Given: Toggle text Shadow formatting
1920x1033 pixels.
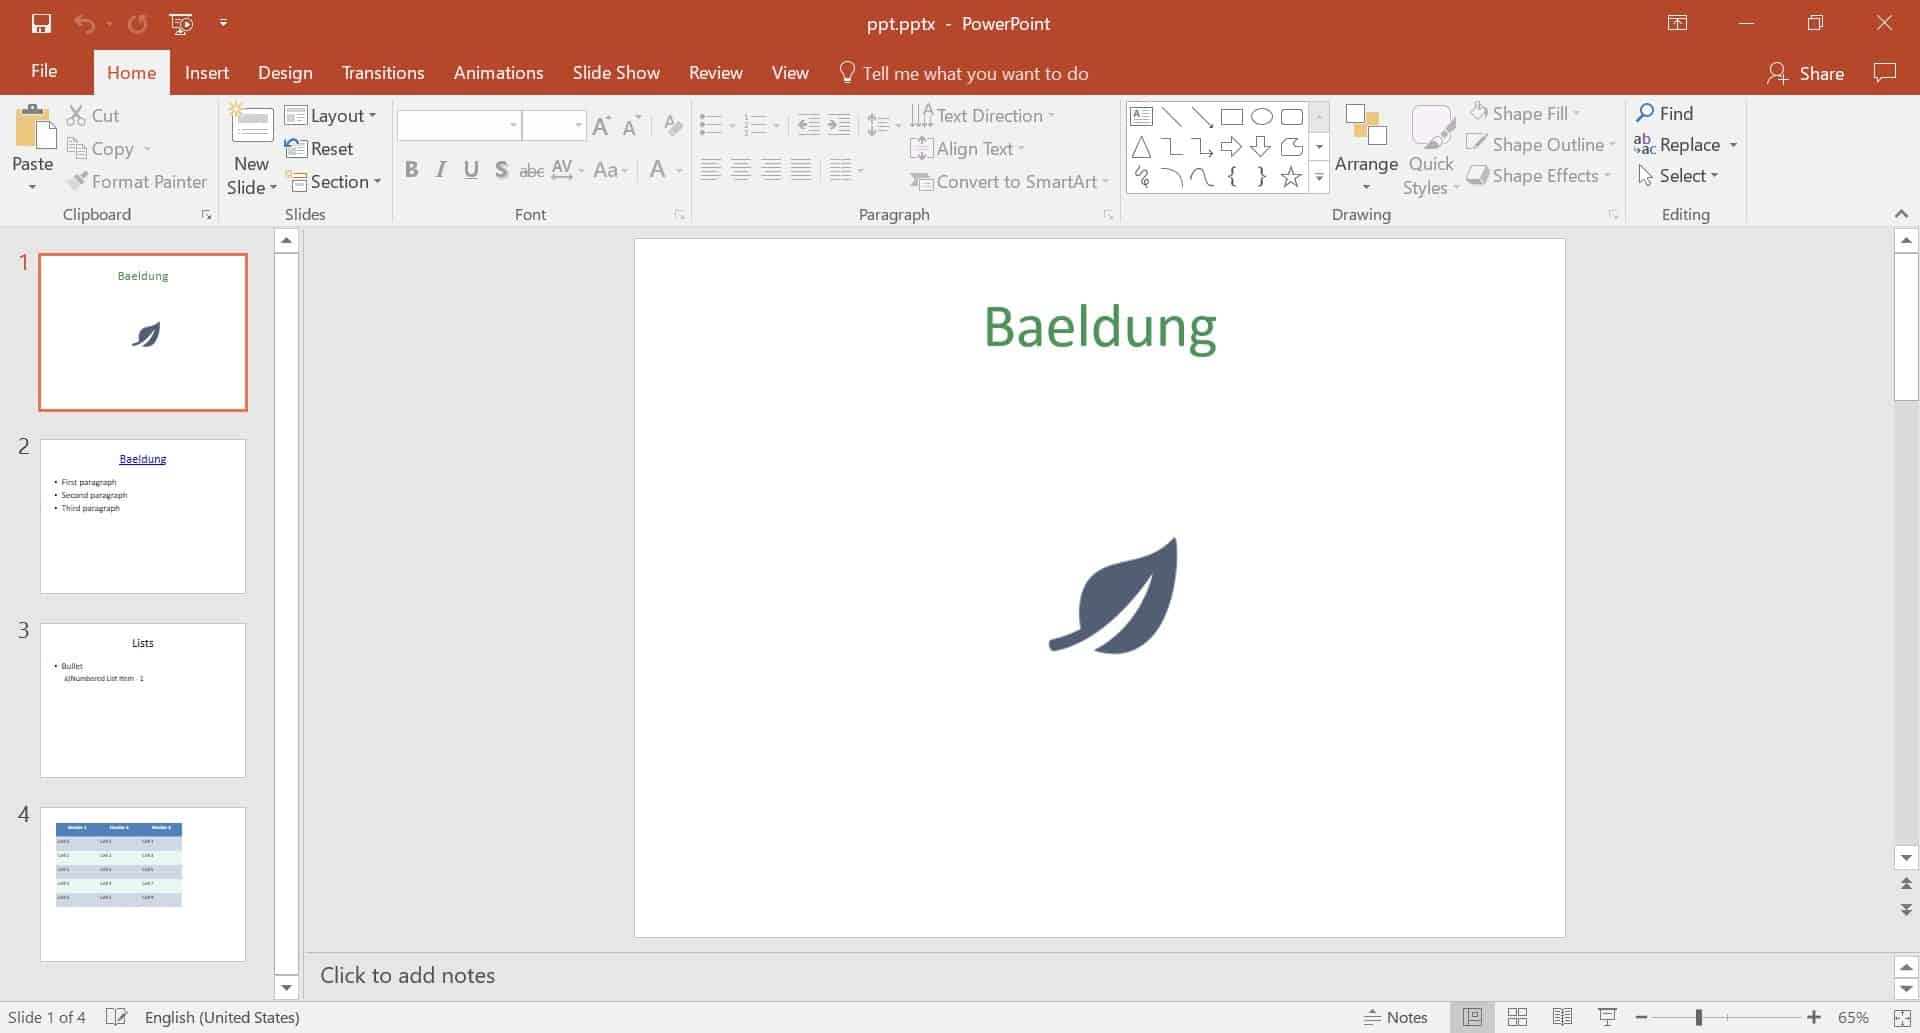Looking at the screenshot, I should [501, 170].
